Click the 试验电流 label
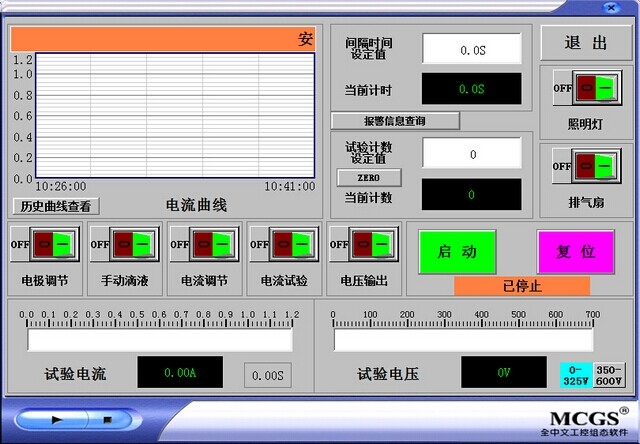Screen dimensions: 640x444 75,374
